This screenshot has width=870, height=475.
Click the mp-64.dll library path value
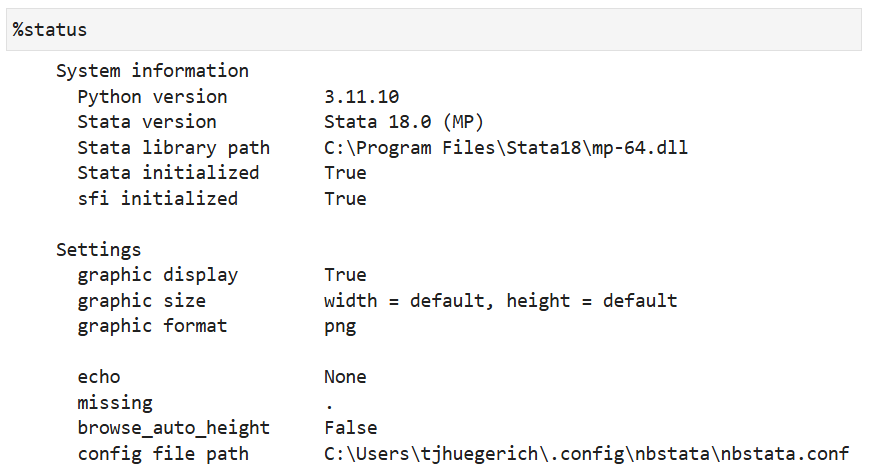click(x=506, y=148)
